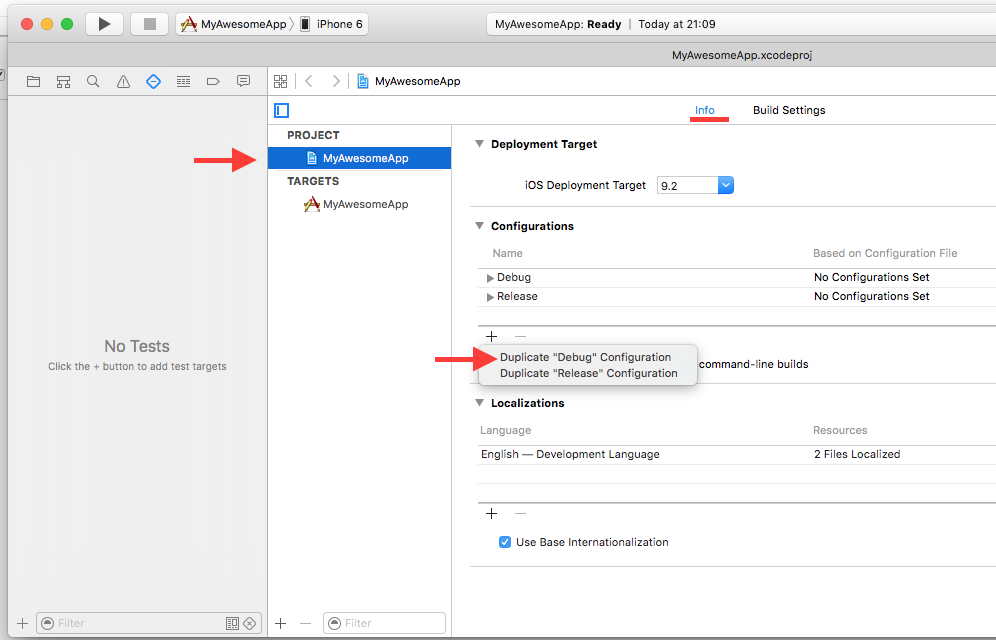The height and width of the screenshot is (640, 996).
Task: Open the Issue navigator warning icon
Action: pyautogui.click(x=123, y=81)
